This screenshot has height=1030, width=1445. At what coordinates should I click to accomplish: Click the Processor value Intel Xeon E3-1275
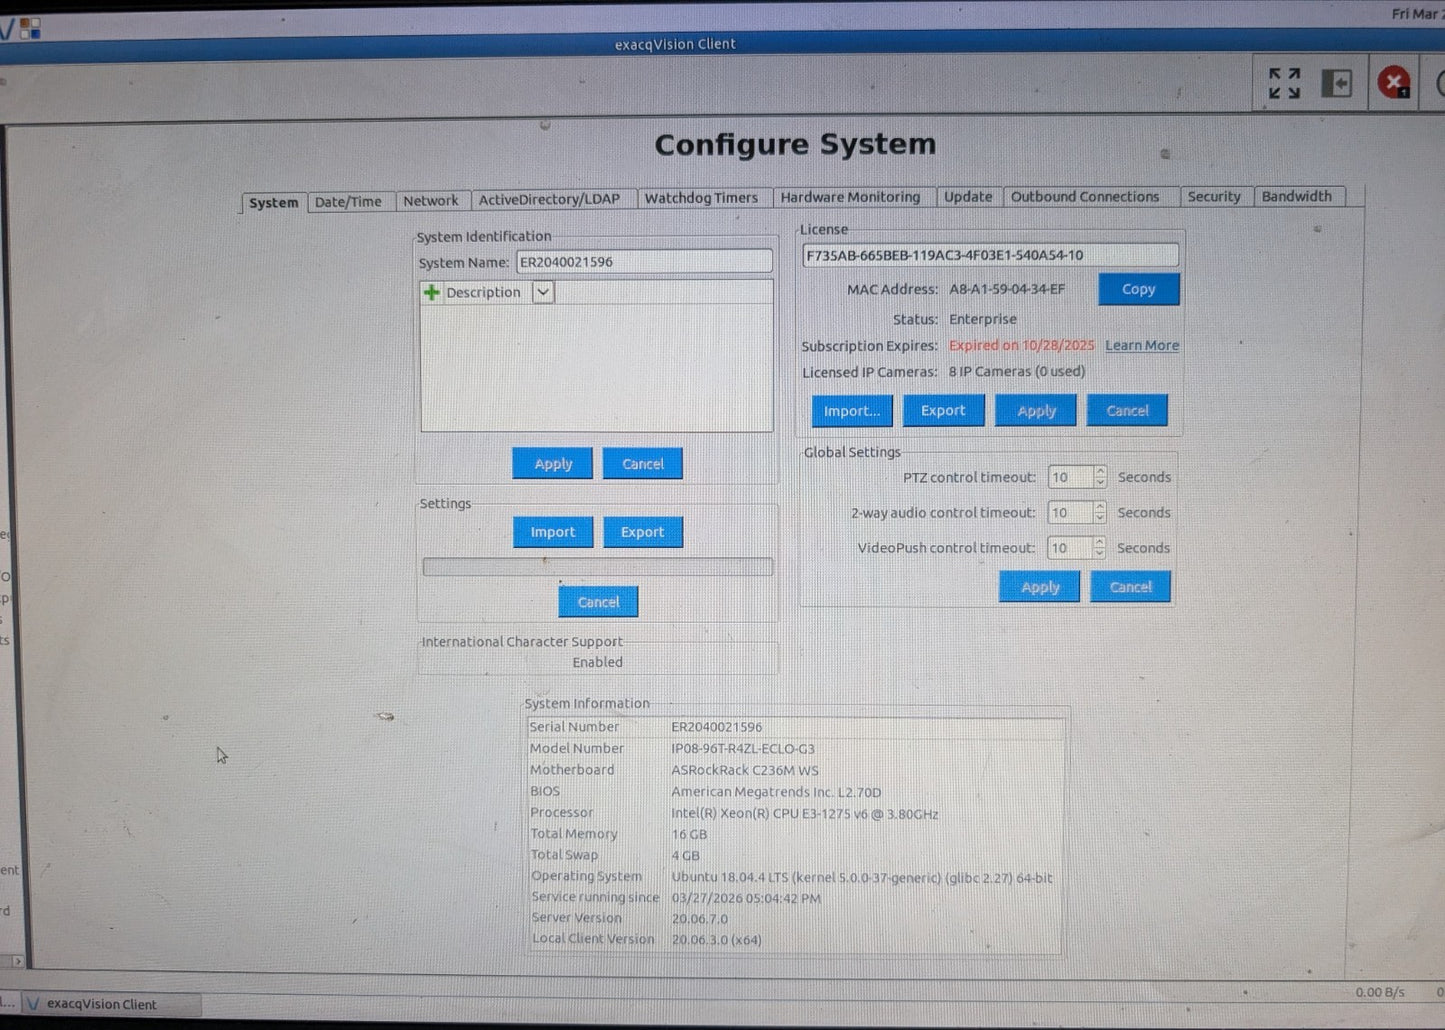(x=805, y=814)
